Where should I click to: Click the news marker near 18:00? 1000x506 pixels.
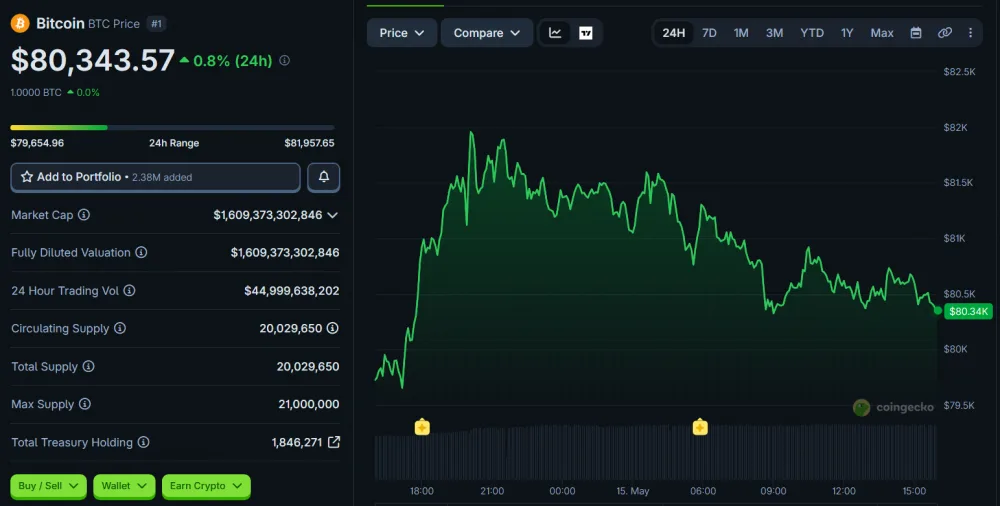(x=422, y=427)
